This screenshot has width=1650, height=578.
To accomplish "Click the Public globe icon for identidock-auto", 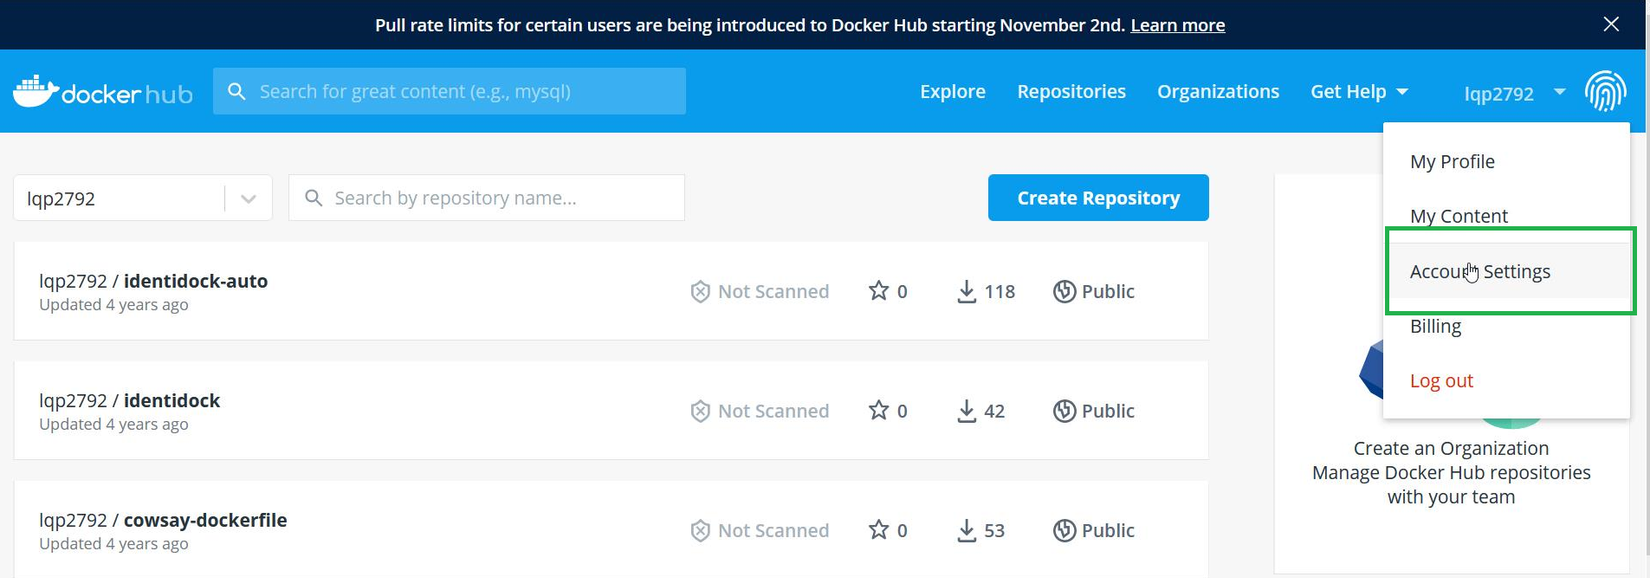I will [1064, 291].
